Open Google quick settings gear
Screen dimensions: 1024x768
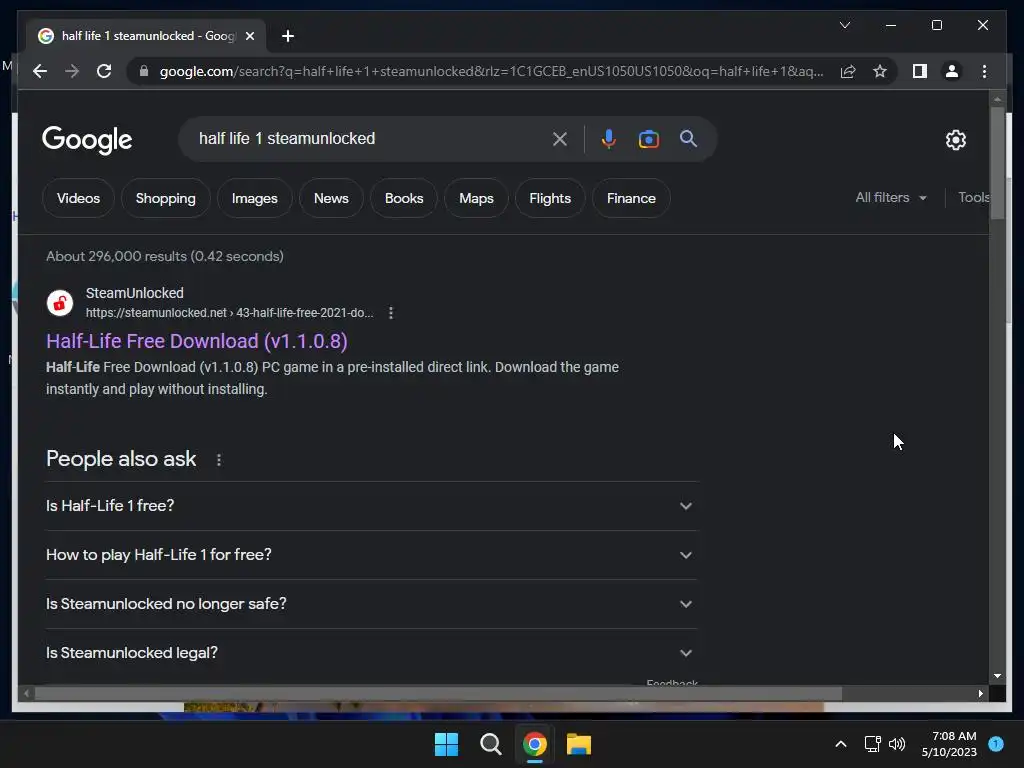(955, 140)
